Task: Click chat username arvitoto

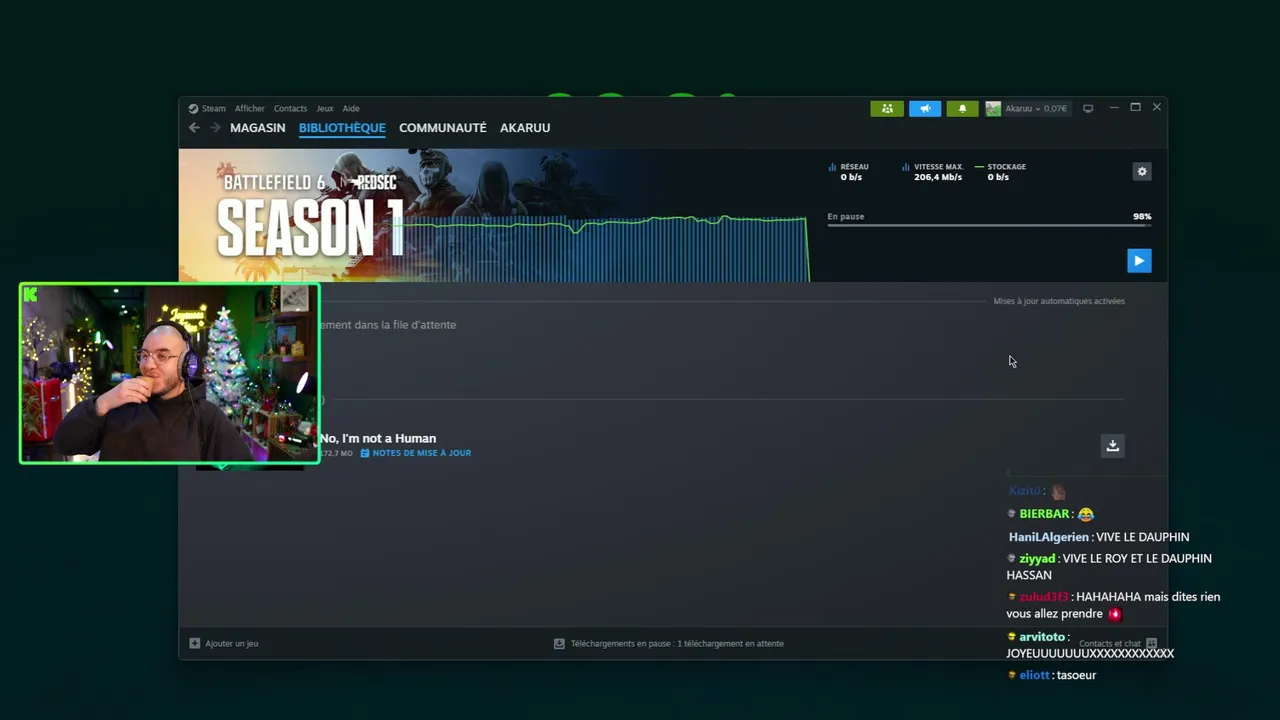Action: [x=1041, y=637]
